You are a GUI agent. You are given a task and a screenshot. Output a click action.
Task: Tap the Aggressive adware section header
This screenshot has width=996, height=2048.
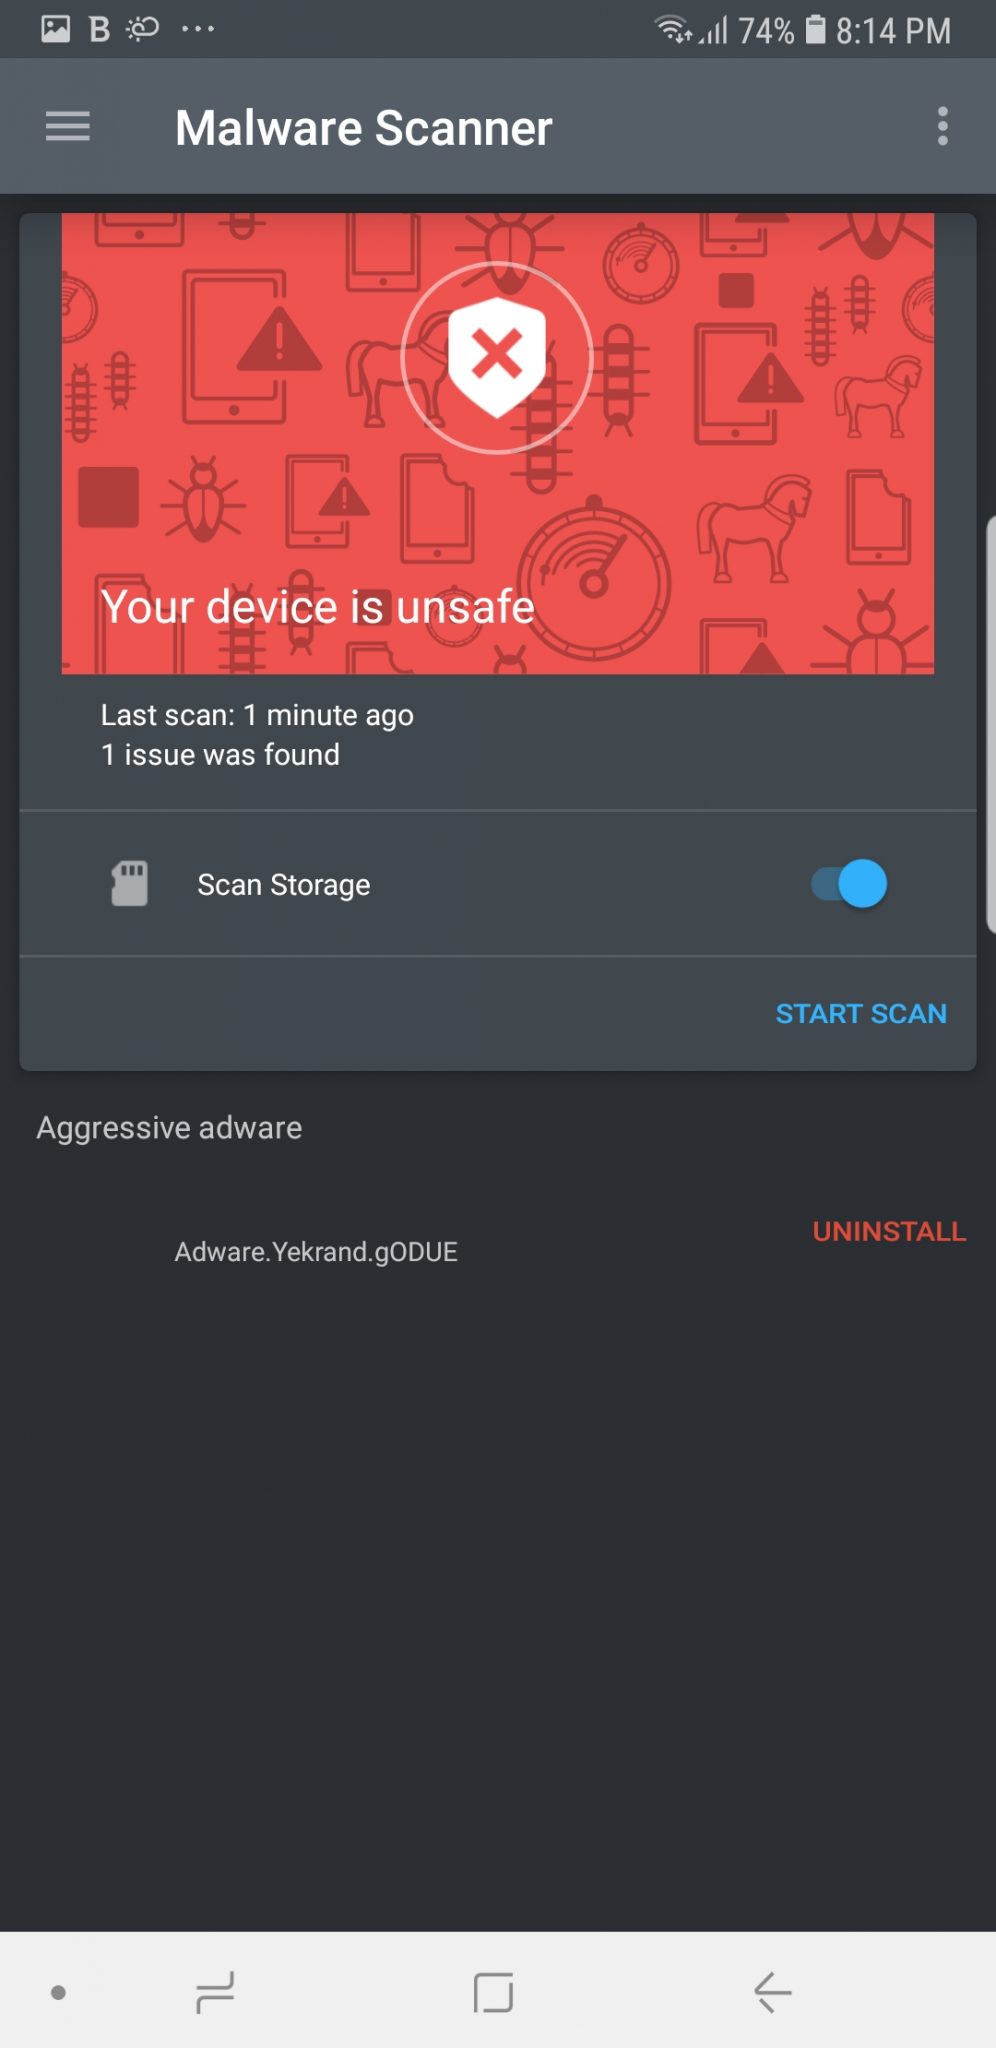click(169, 1128)
